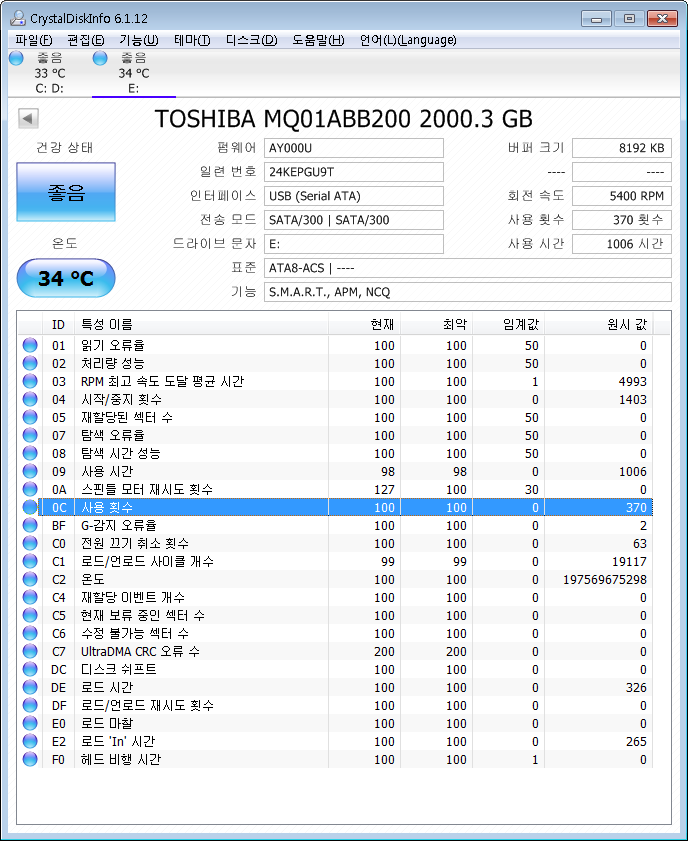Click status circle for 읽기 오류율 row

tap(30, 346)
